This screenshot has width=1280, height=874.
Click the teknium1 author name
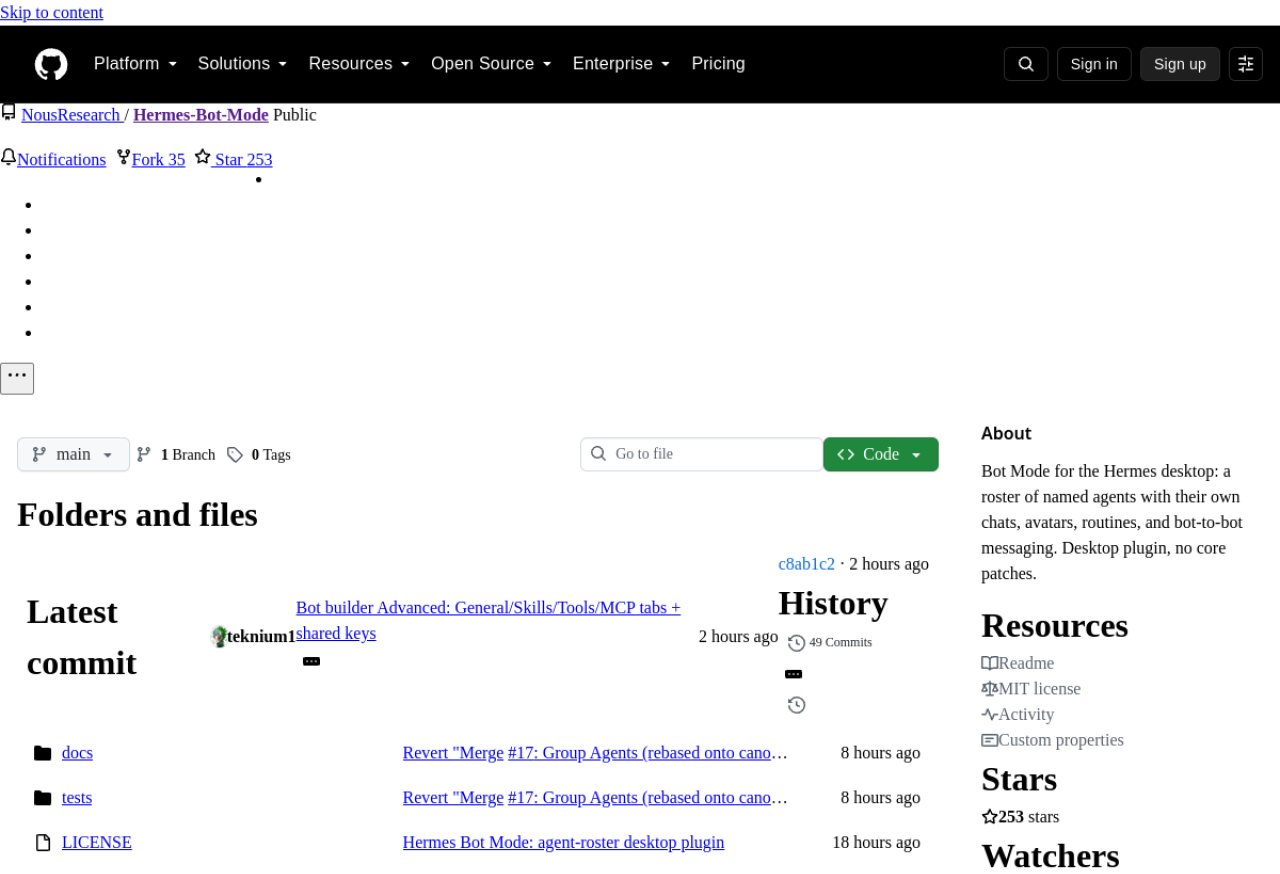[261, 636]
